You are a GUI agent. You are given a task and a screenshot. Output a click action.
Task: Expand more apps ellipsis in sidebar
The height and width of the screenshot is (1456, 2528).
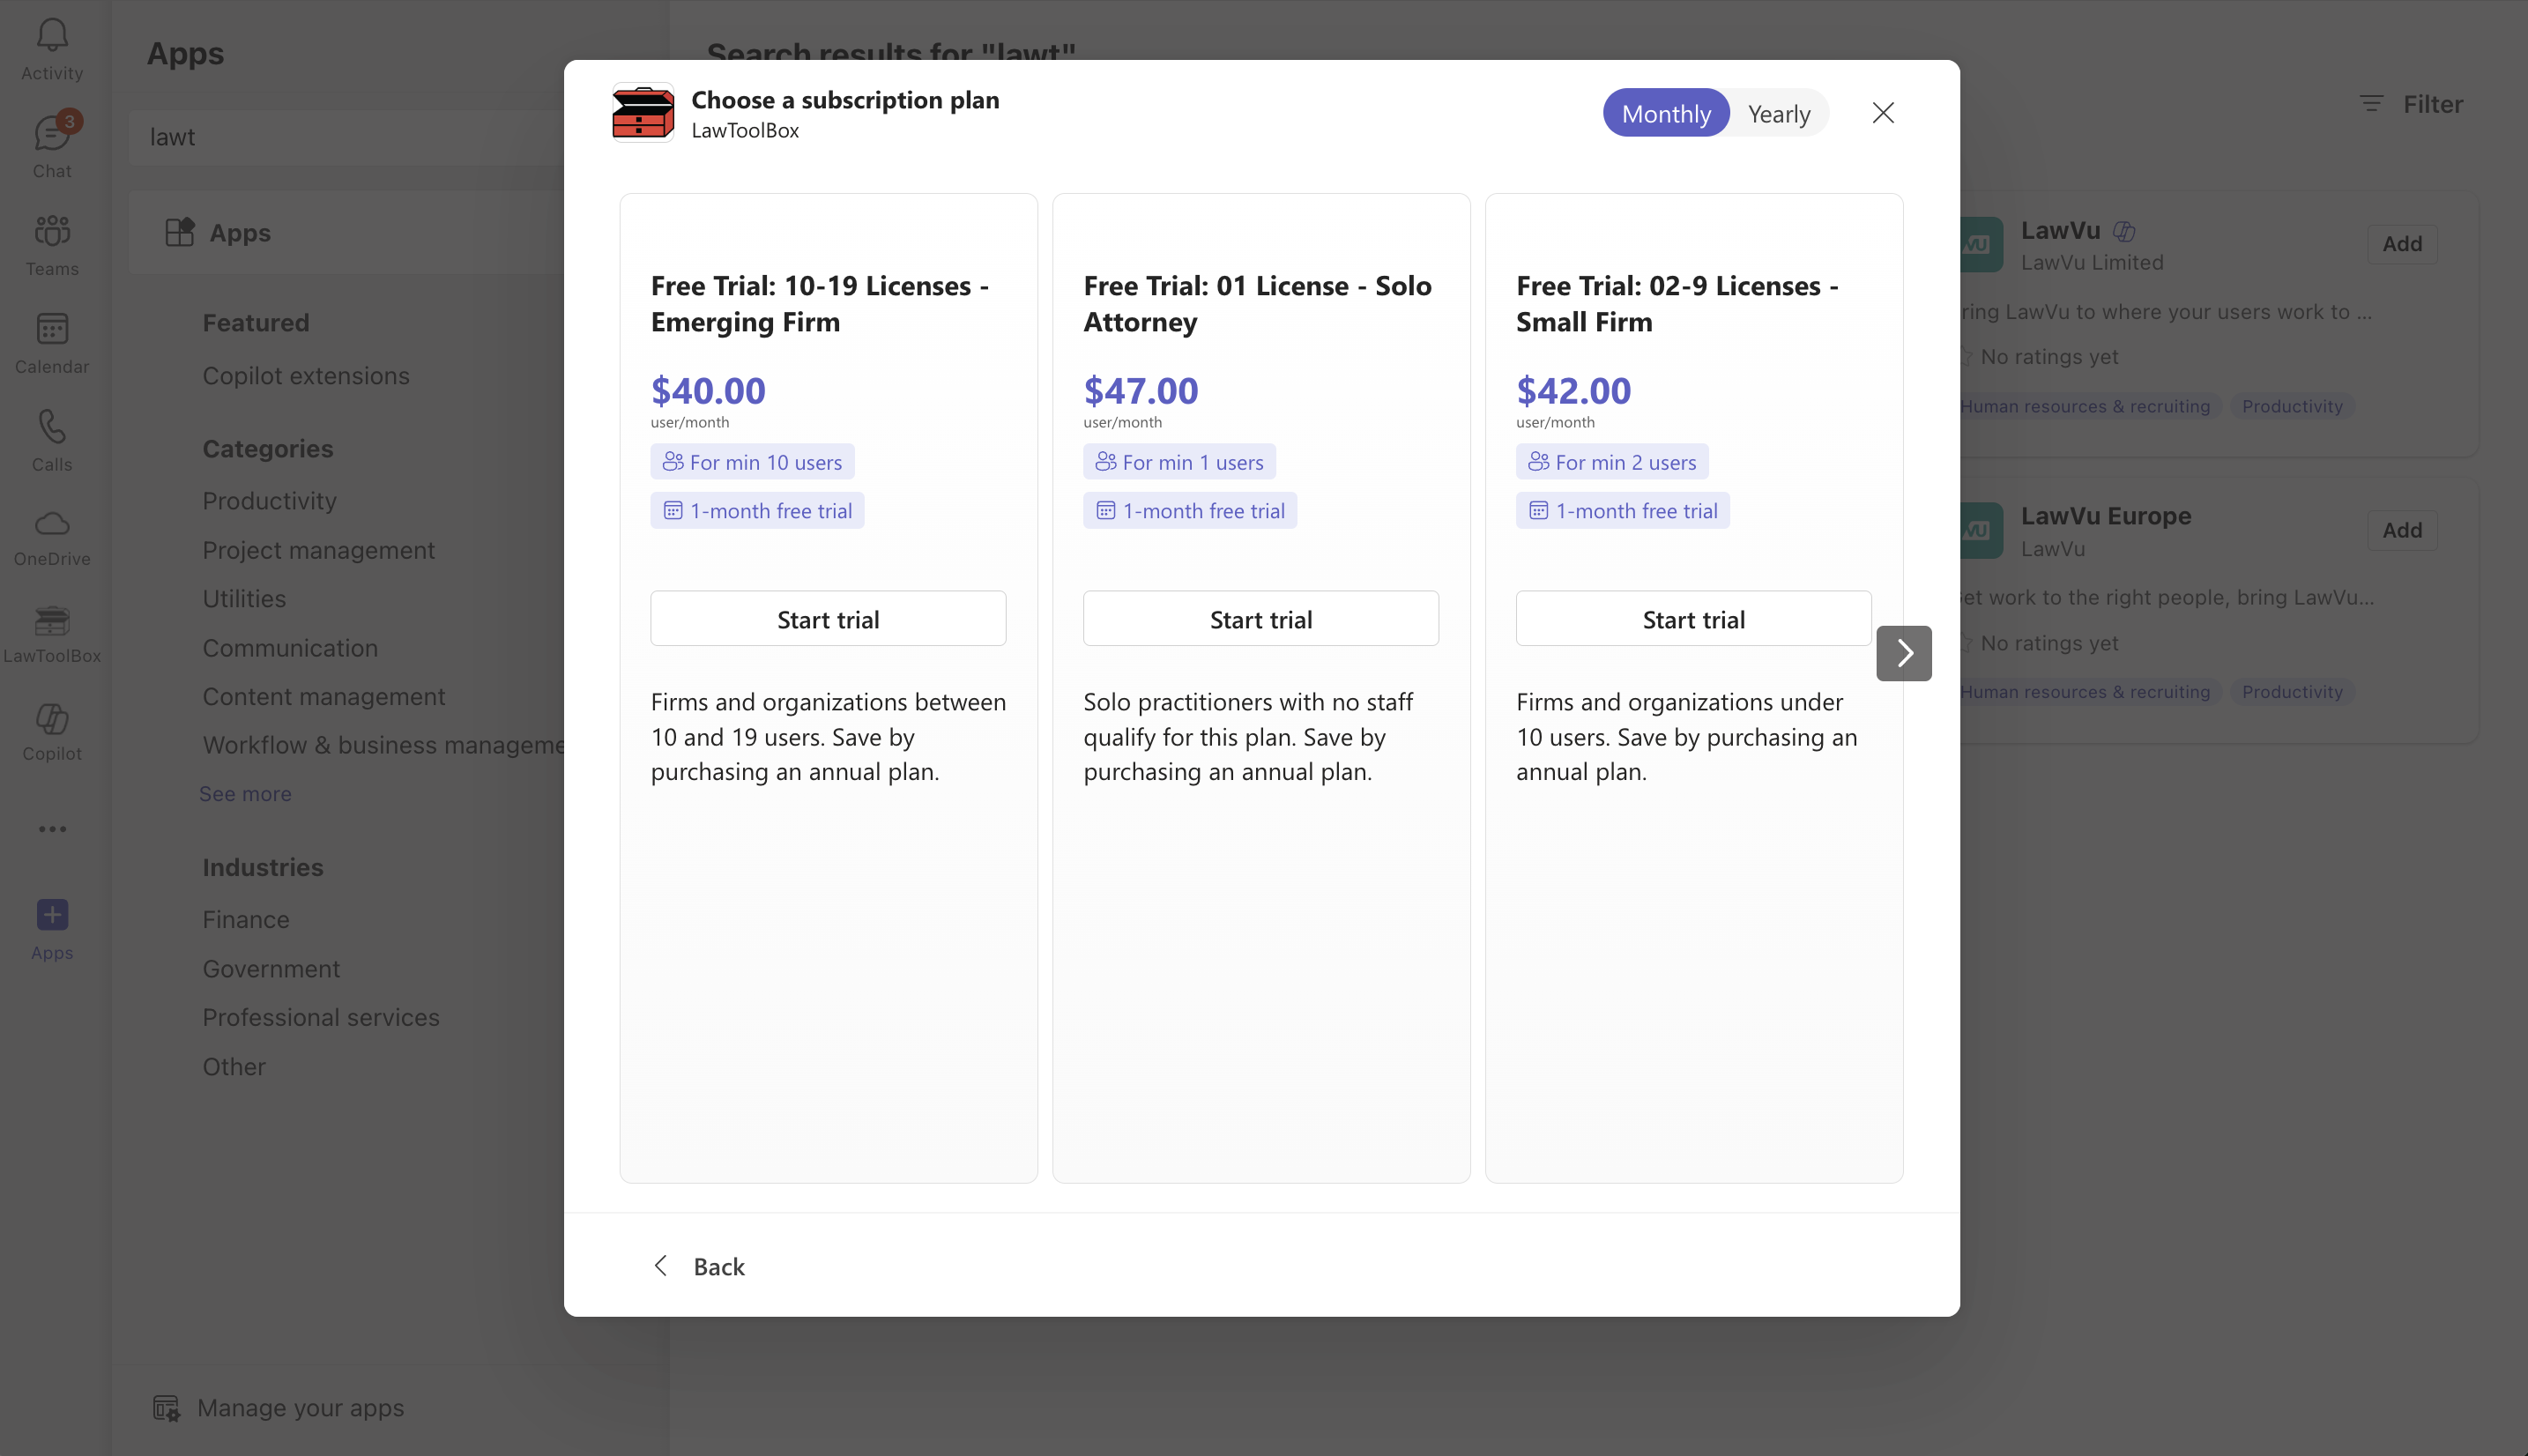[x=52, y=829]
